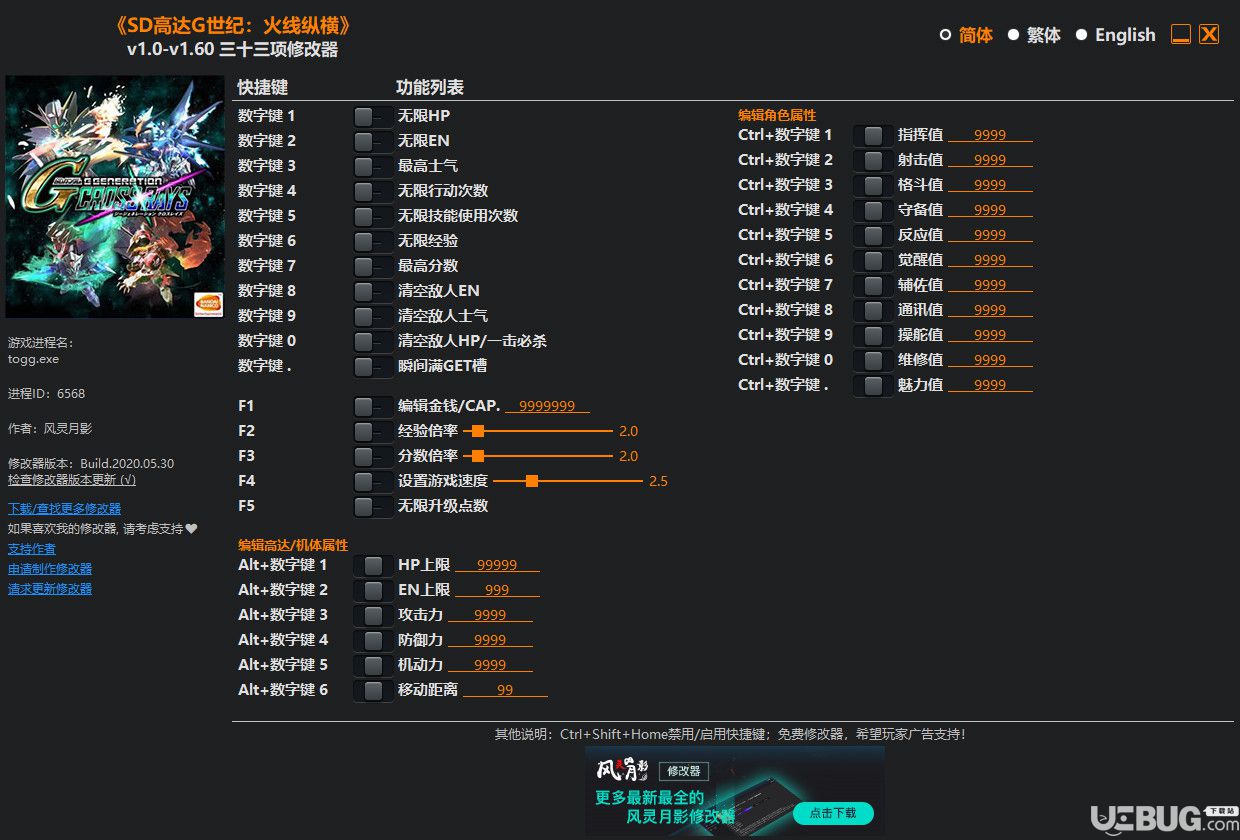Adjust the 设置游戏速度 slider
The width and height of the screenshot is (1240, 840).
click(x=568, y=481)
